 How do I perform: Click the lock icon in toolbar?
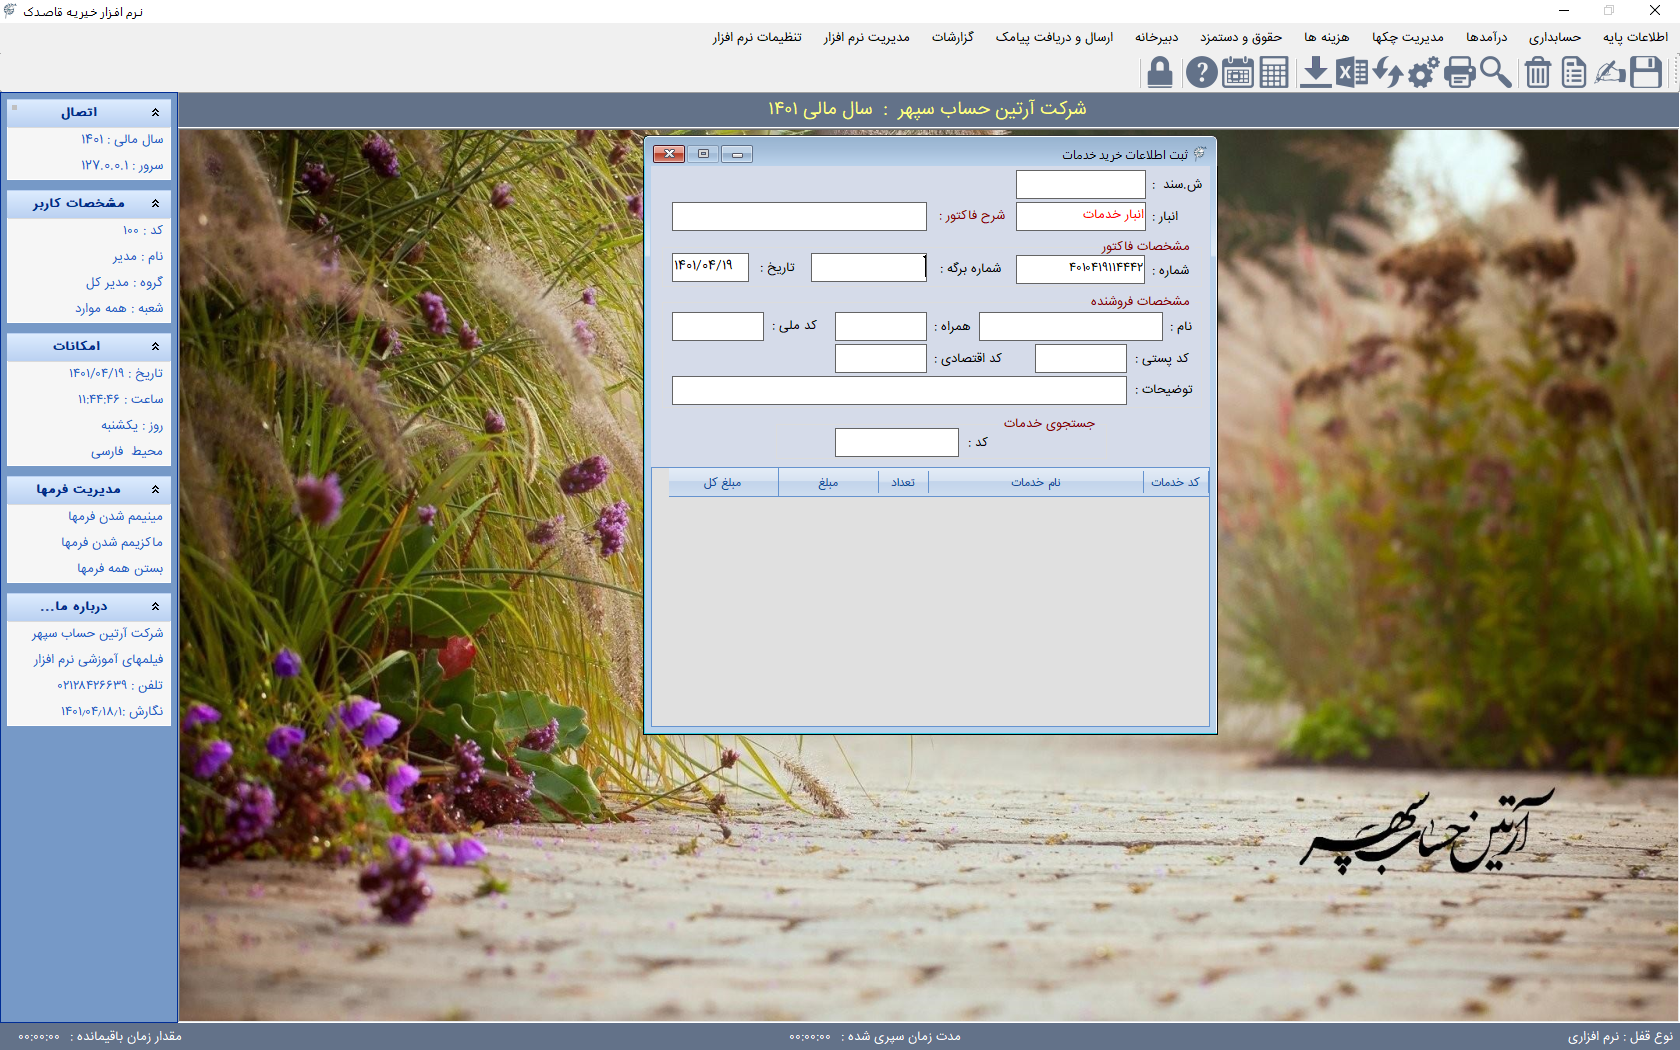pyautogui.click(x=1160, y=73)
